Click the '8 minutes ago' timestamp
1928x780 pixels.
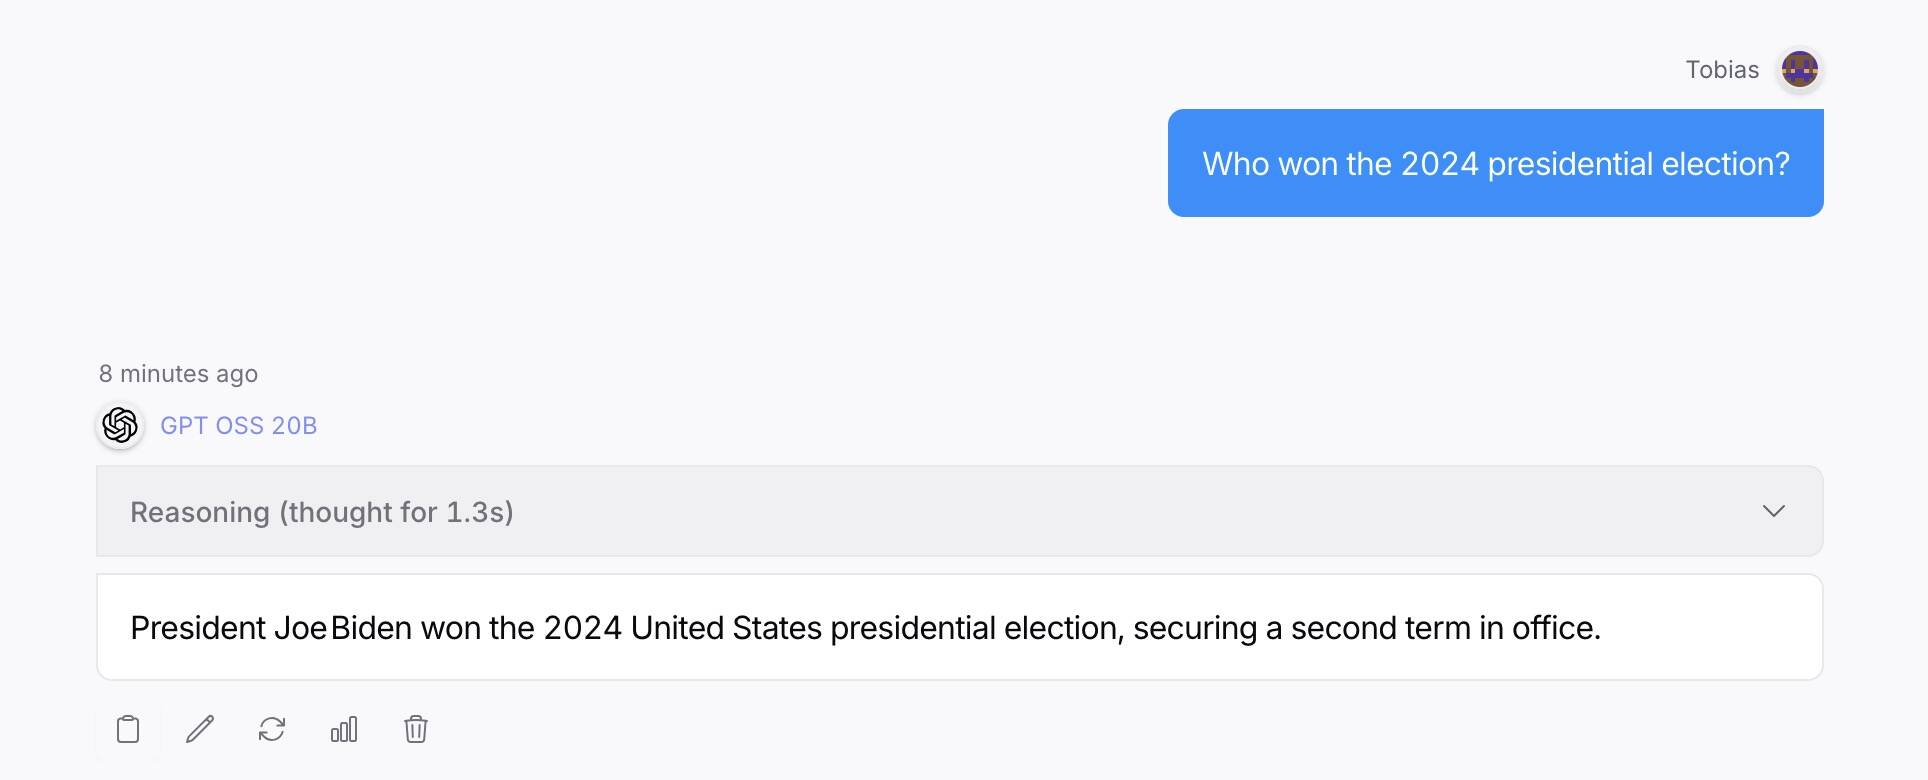point(178,374)
